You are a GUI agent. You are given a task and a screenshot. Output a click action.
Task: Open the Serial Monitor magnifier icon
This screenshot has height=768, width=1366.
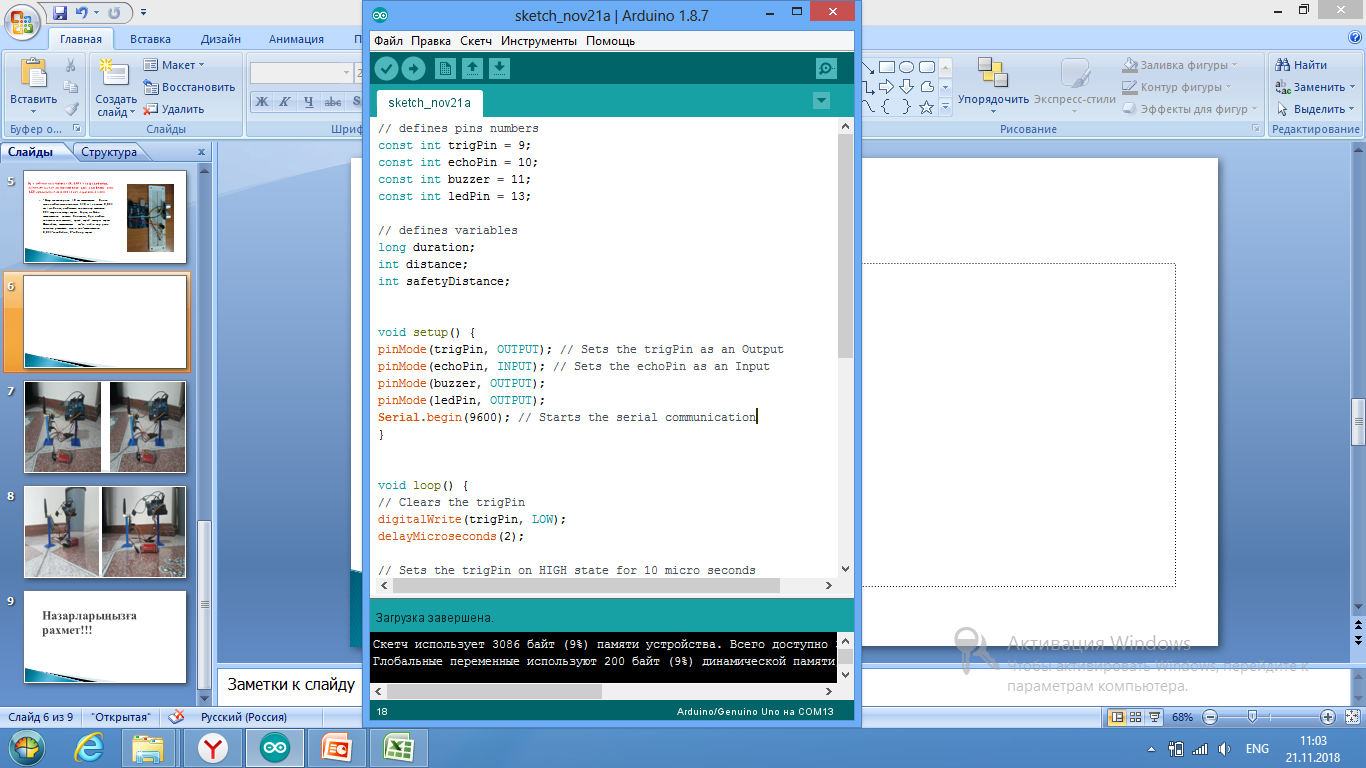pyautogui.click(x=826, y=68)
